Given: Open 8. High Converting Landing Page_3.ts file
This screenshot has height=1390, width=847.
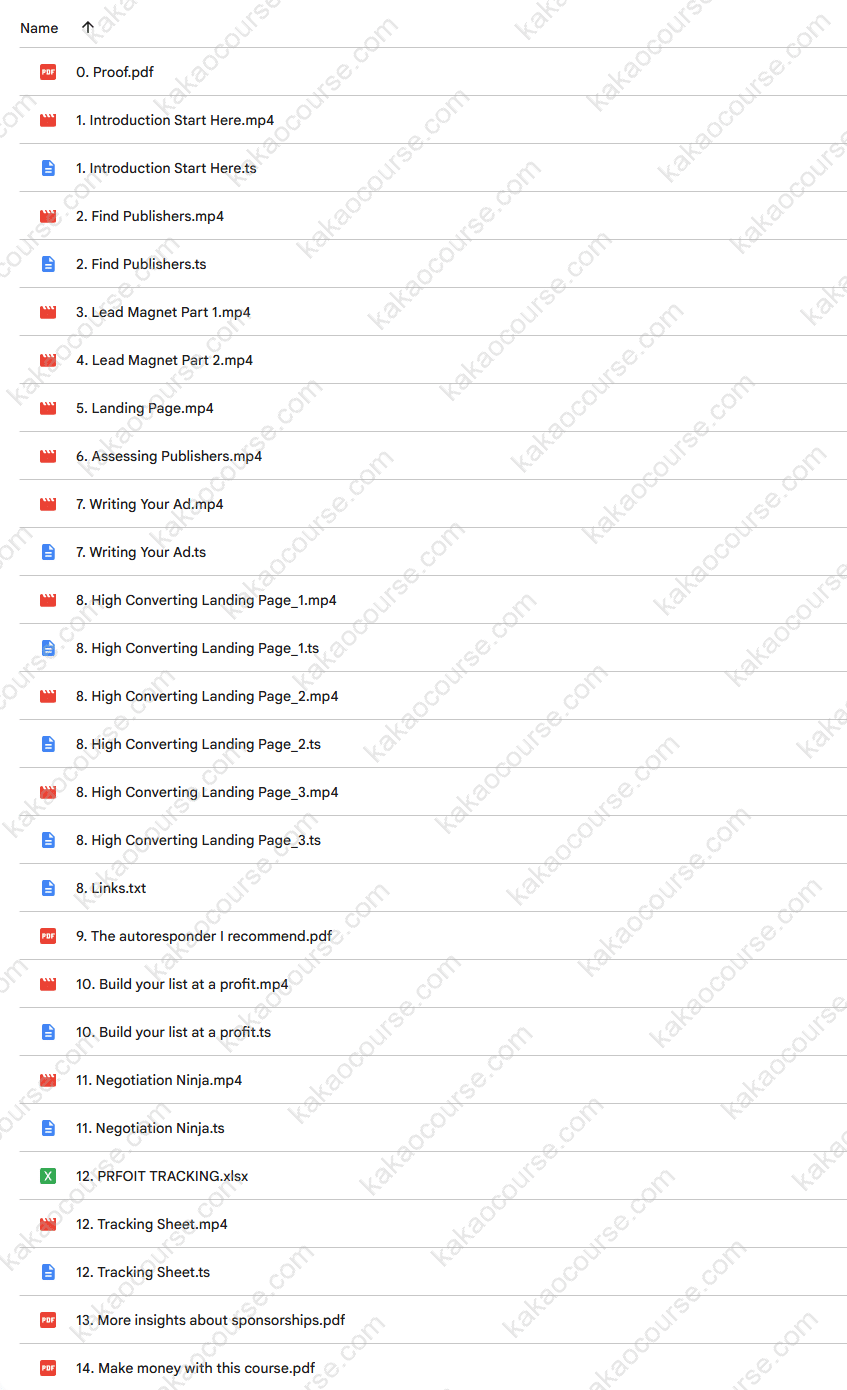Looking at the screenshot, I should coord(198,840).
